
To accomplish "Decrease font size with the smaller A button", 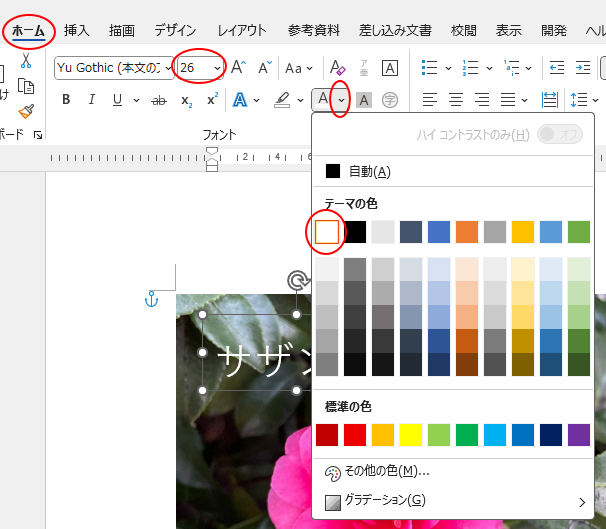I will coord(265,68).
